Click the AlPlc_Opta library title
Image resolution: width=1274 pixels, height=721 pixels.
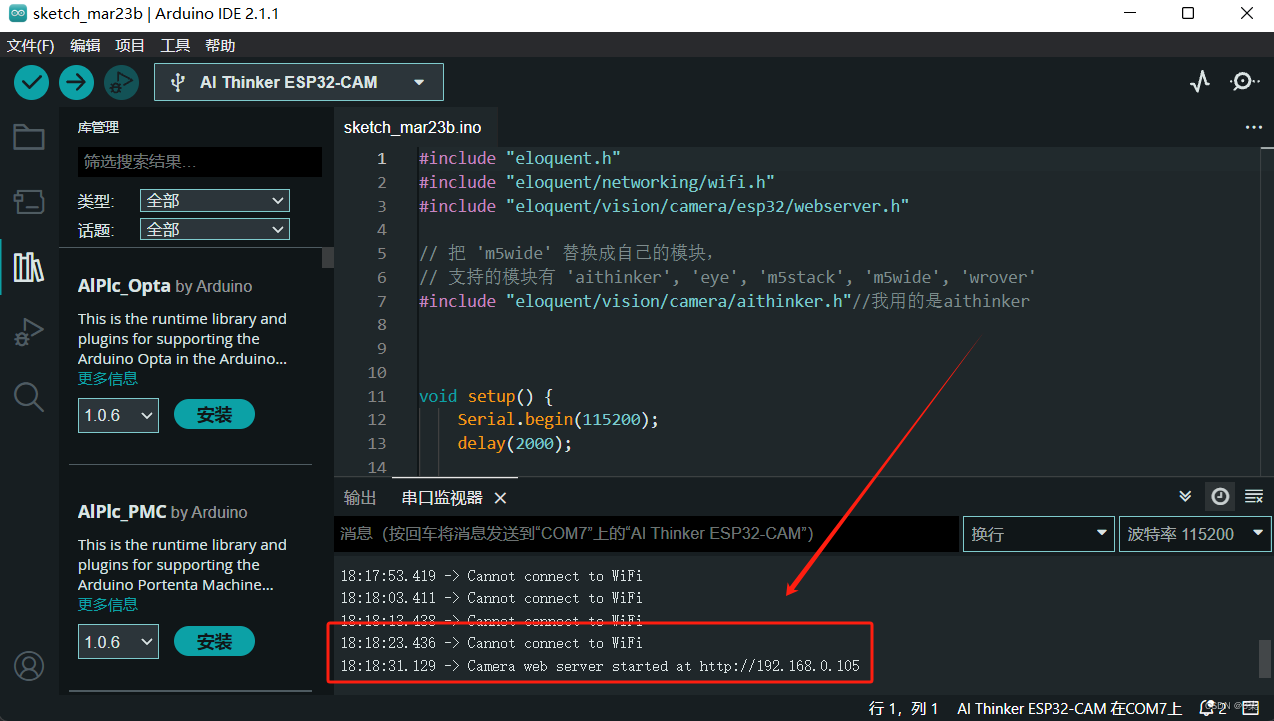(124, 286)
